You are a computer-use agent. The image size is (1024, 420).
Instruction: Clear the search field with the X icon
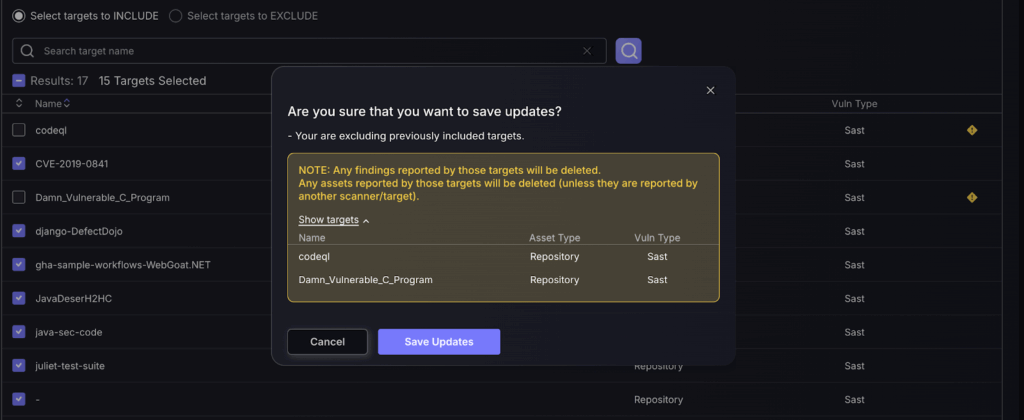tap(587, 51)
